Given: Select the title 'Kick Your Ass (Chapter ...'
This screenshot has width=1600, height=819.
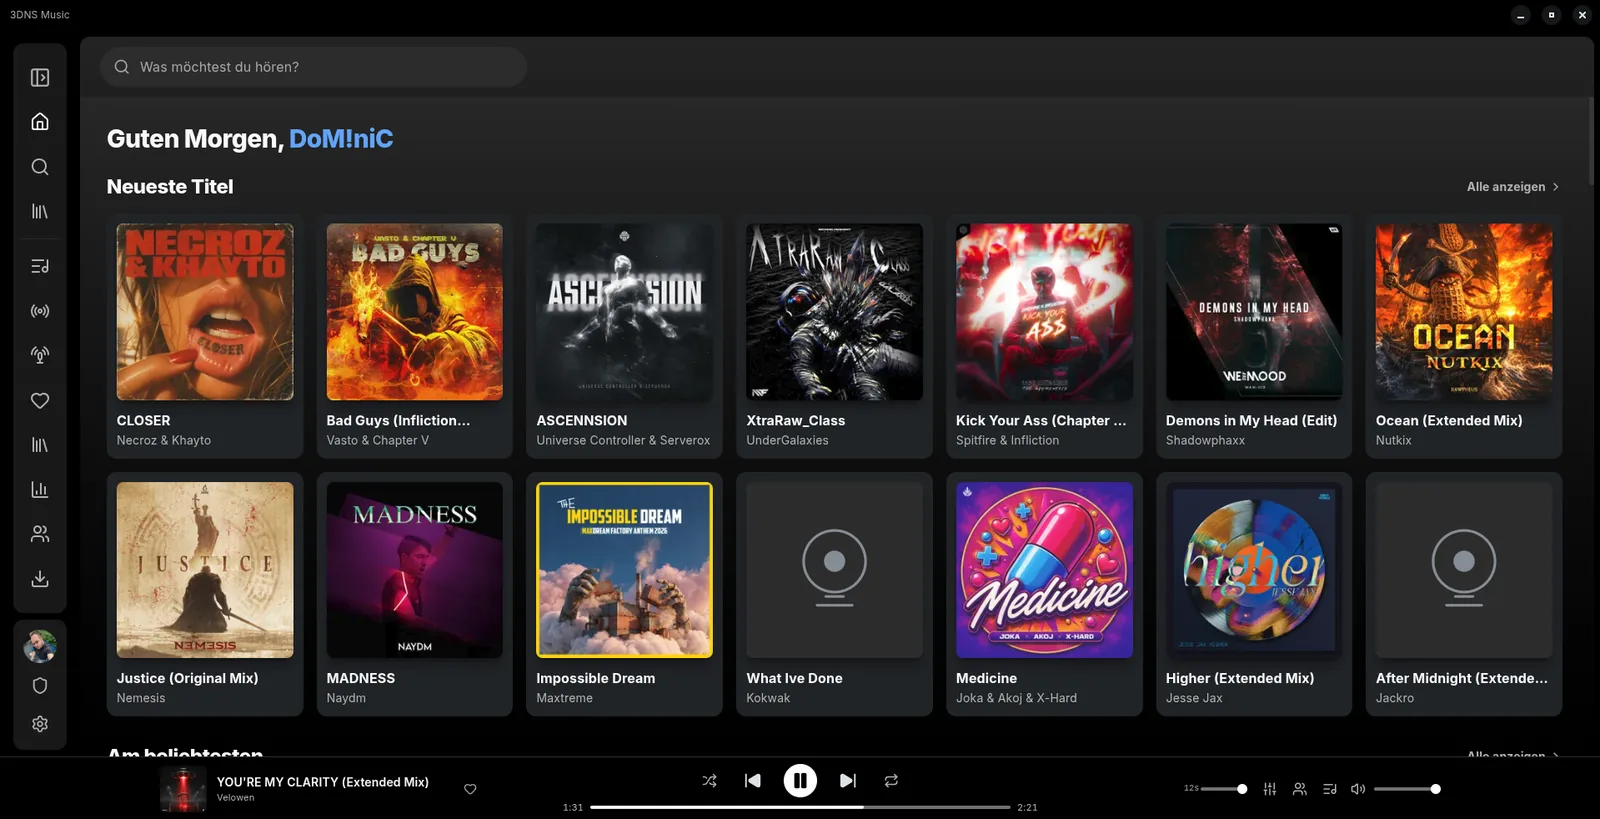Looking at the screenshot, I should point(1041,421).
